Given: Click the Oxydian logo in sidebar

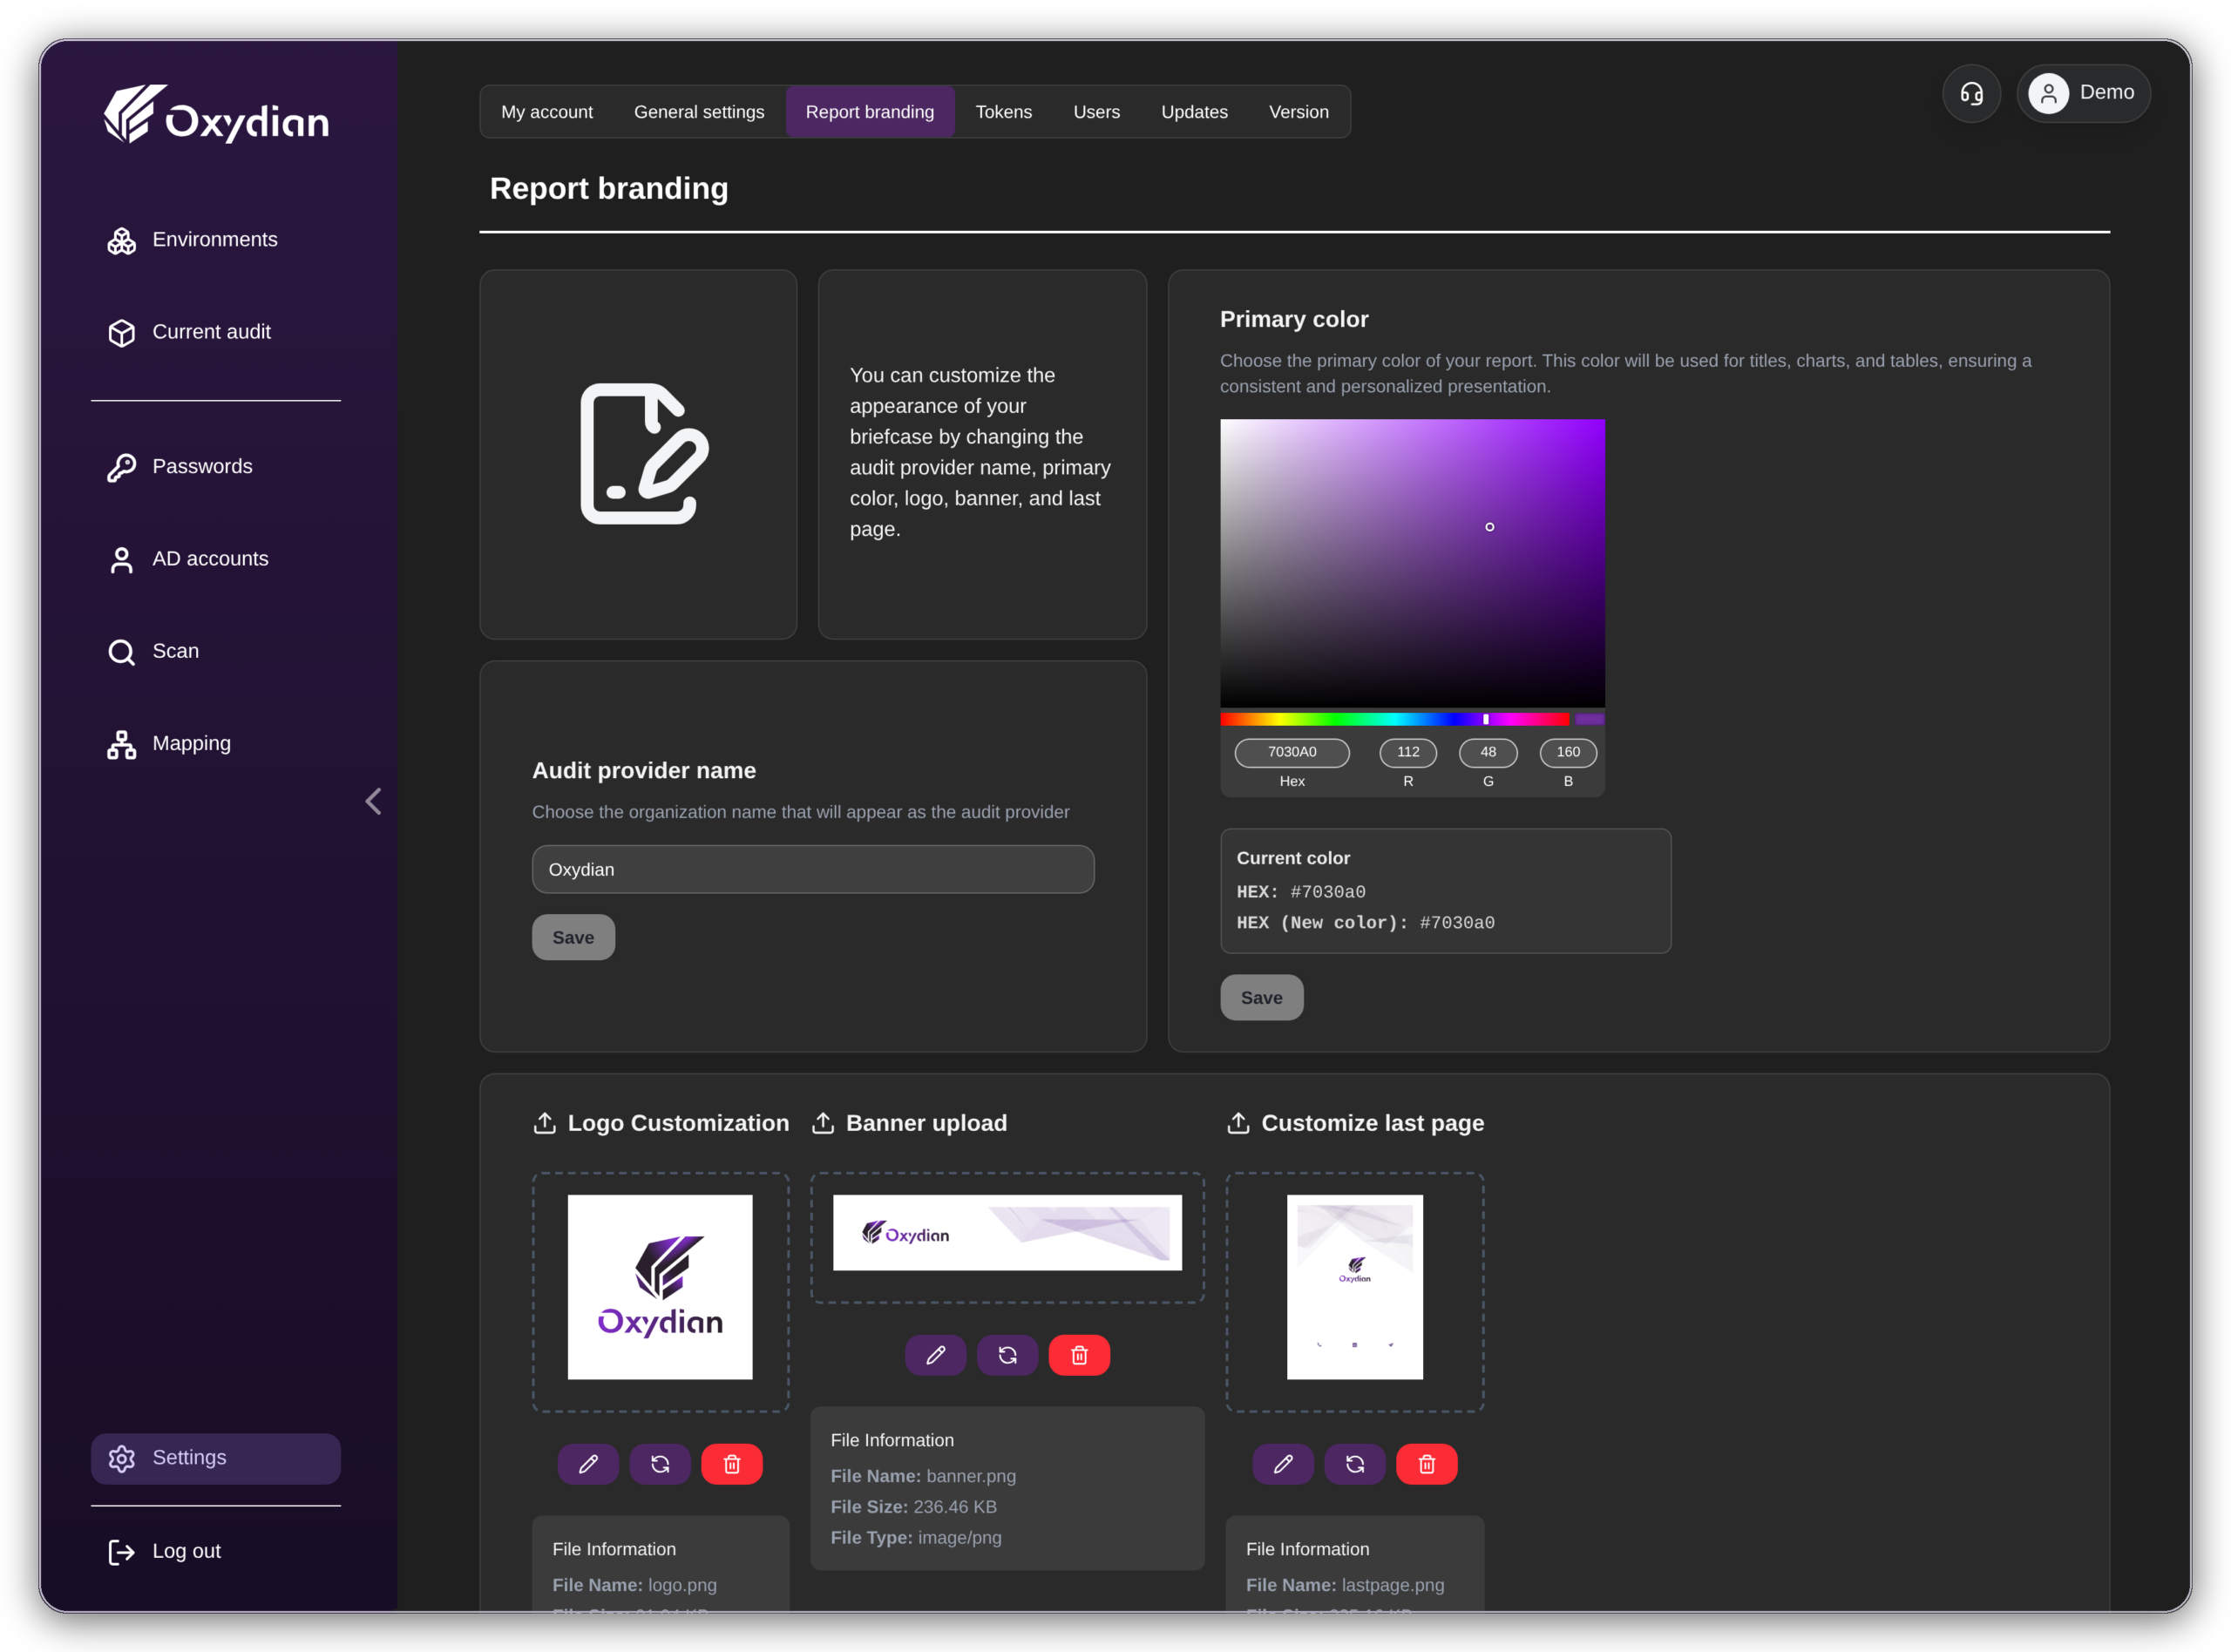Looking at the screenshot, I should coord(216,114).
